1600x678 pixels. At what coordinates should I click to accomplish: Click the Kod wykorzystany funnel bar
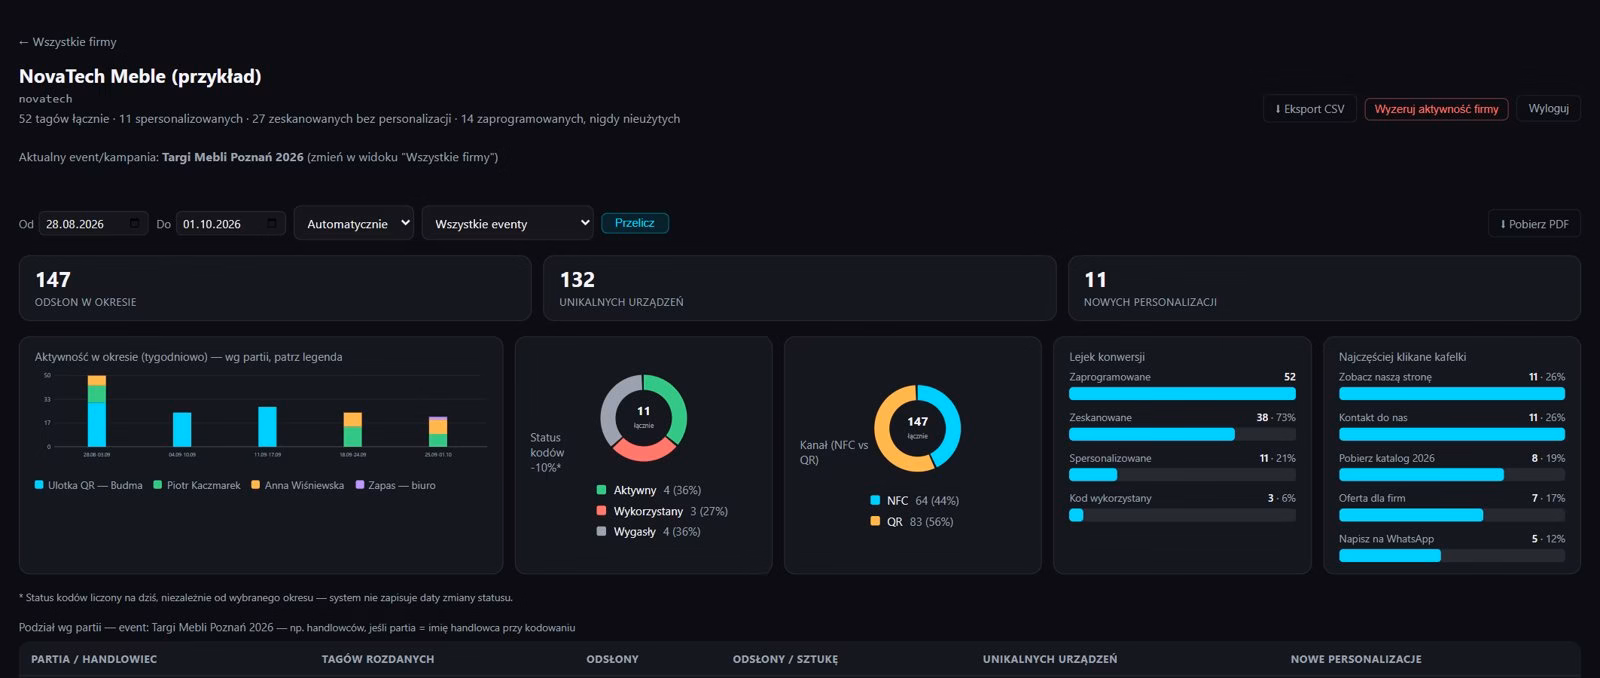(1182, 515)
